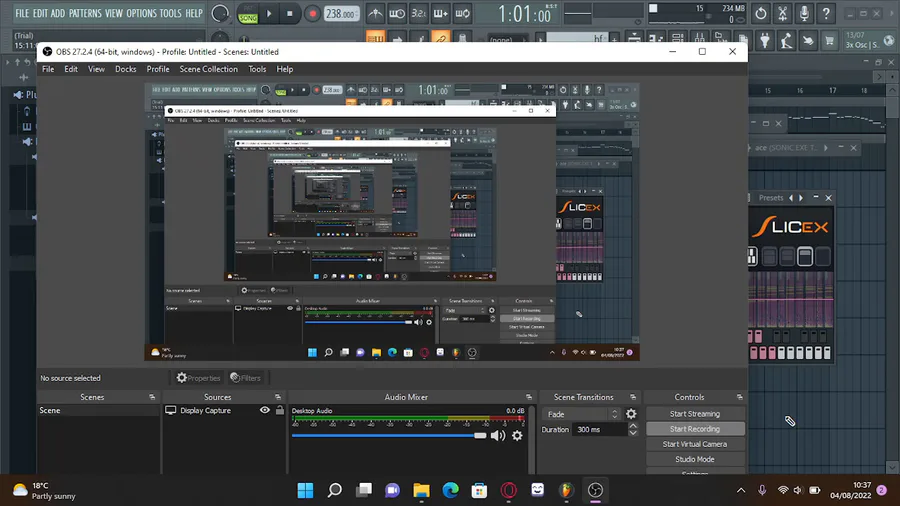
Task: Open Opera browser from the taskbar
Action: [x=509, y=490]
